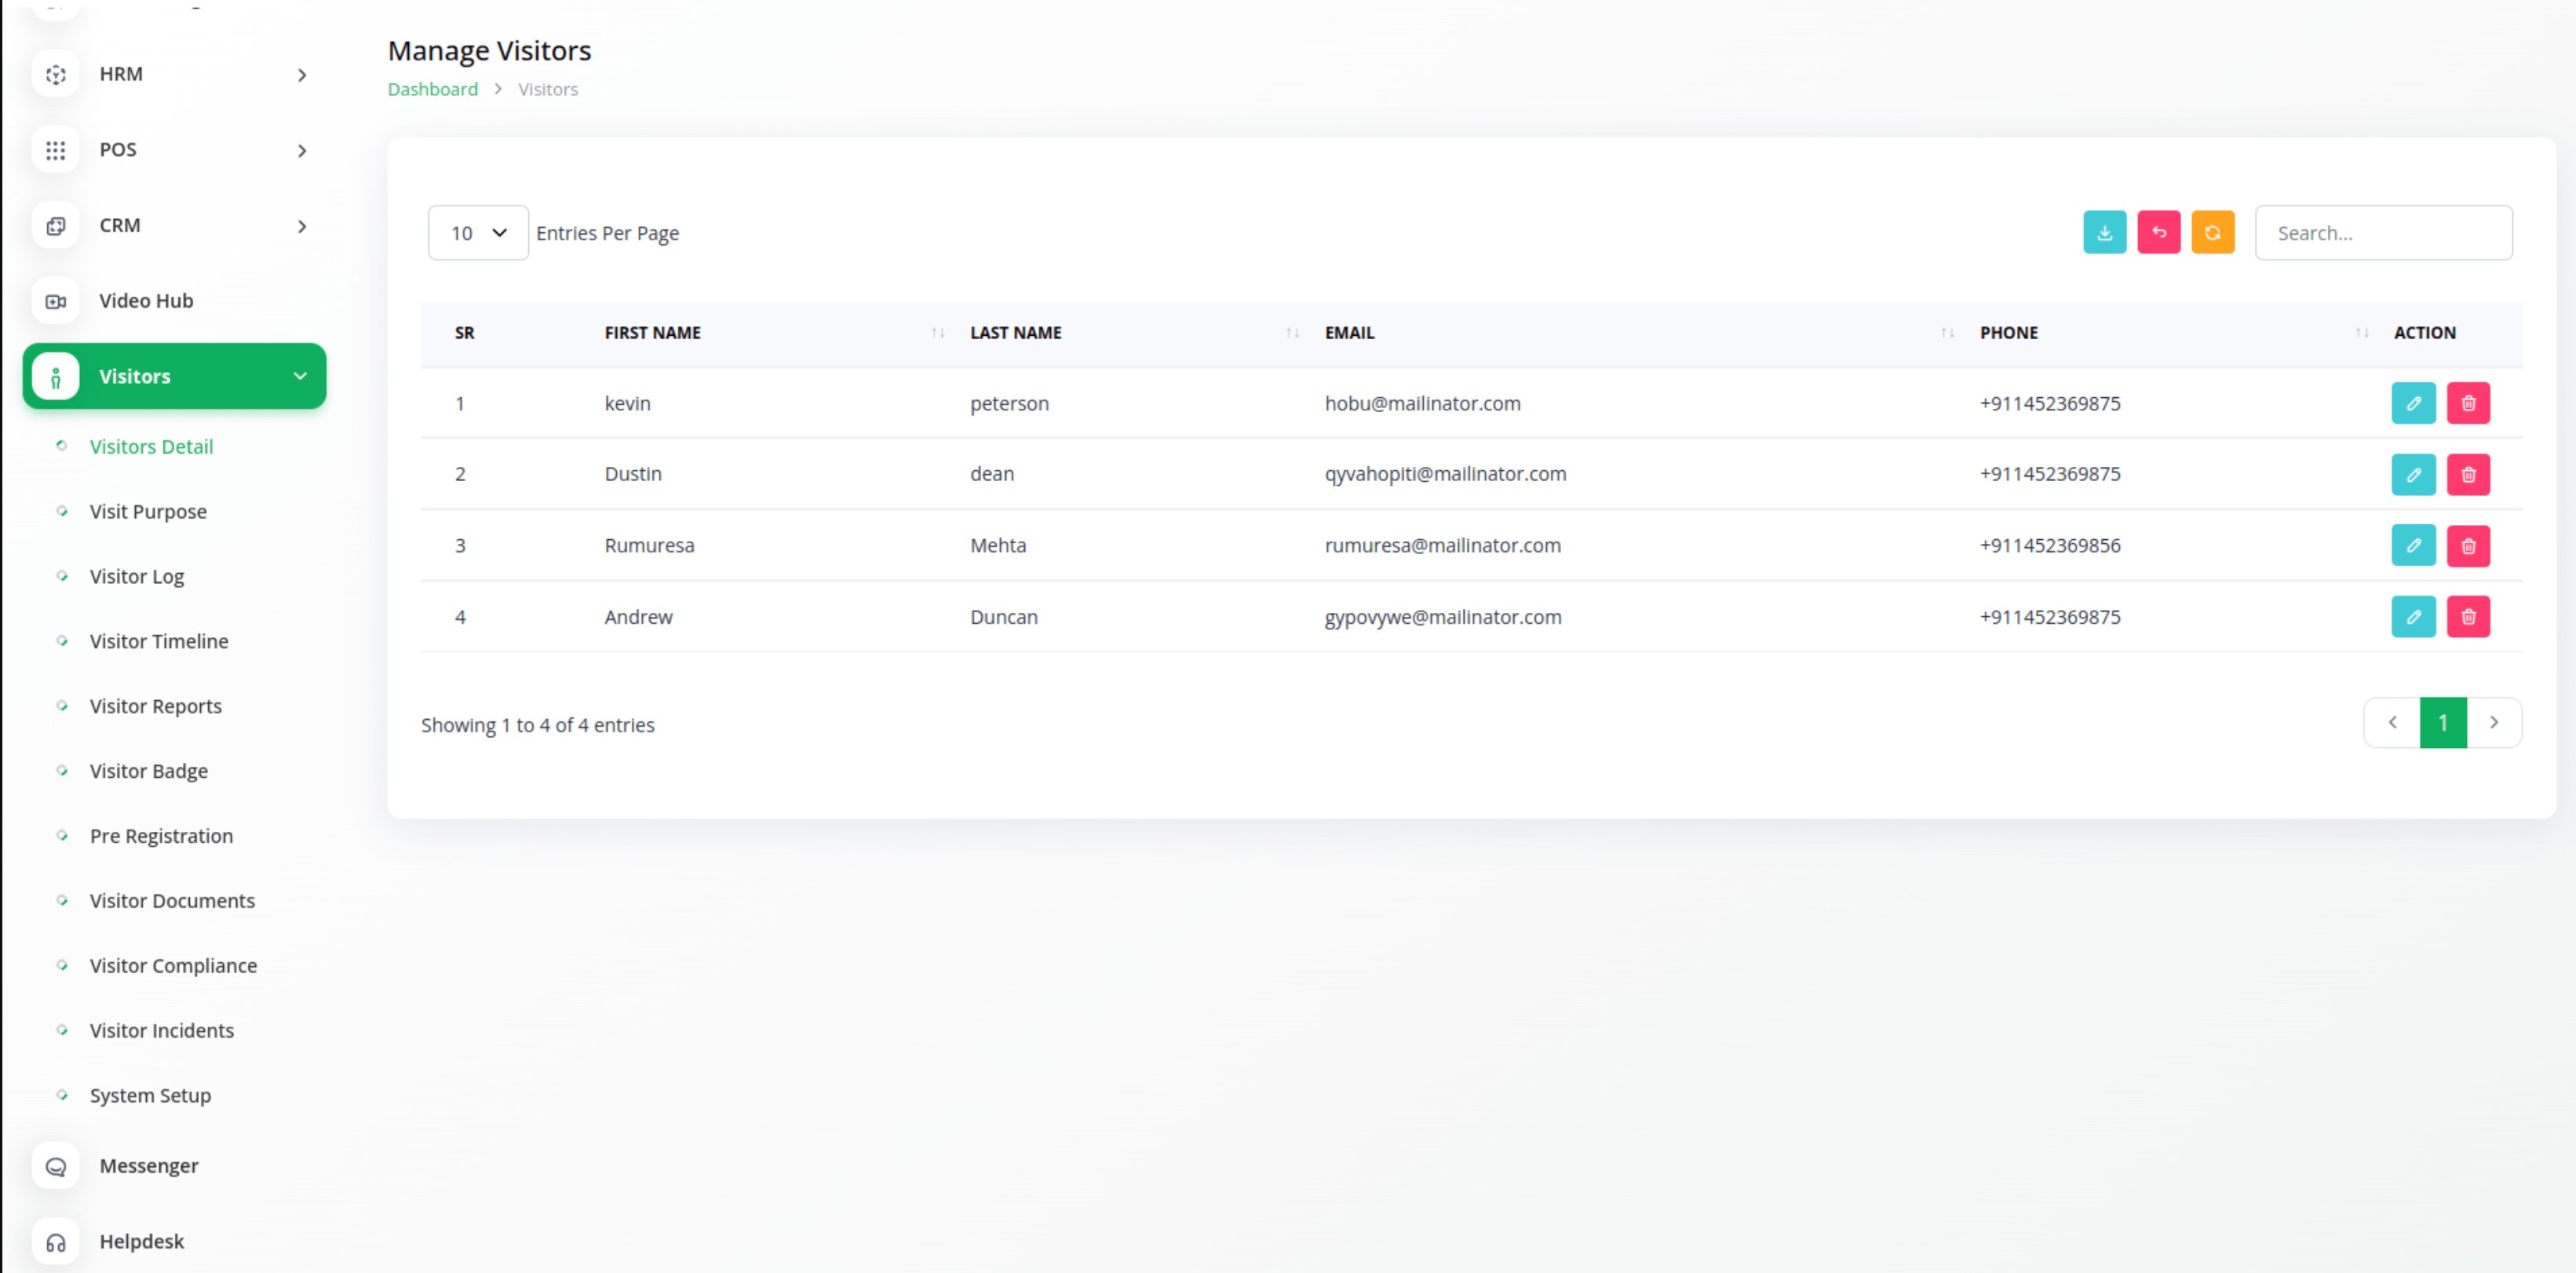Viewport: 2576px width, 1273px height.
Task: Expand the POS menu chevron
Action: (302, 151)
